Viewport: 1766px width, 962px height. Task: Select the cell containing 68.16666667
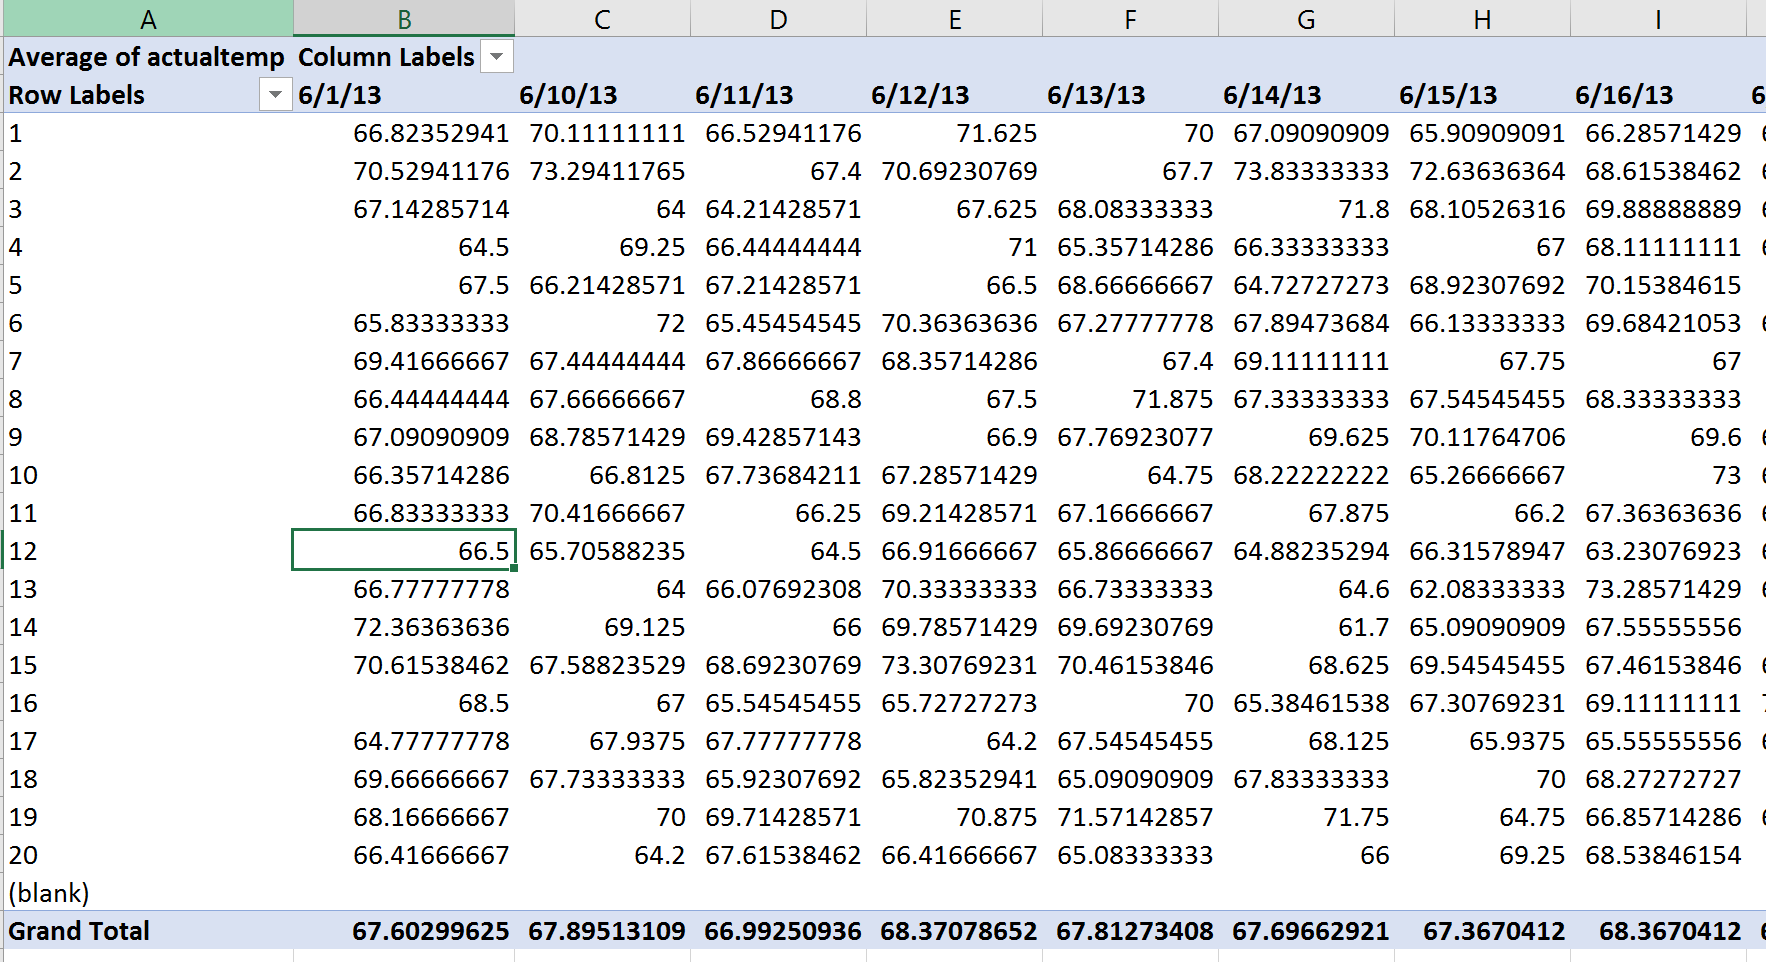[x=404, y=817]
